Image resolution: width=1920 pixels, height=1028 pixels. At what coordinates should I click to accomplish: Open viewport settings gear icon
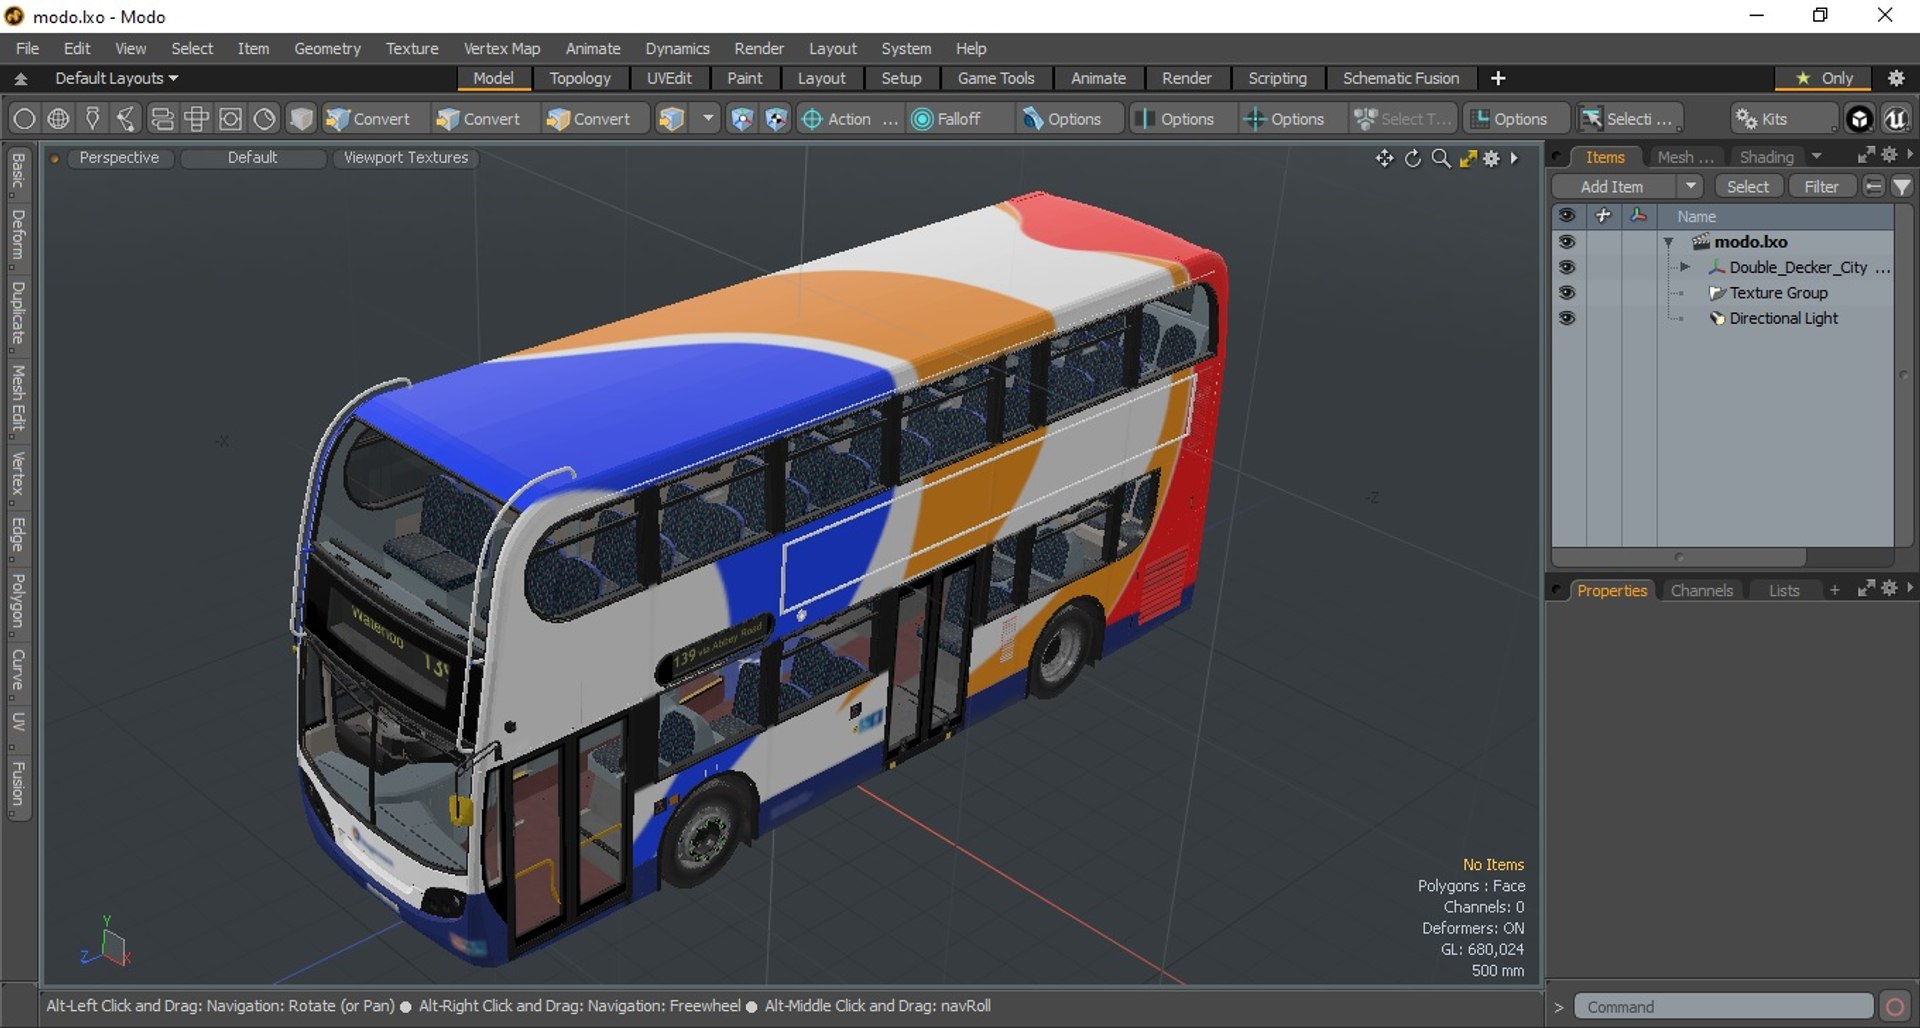tap(1492, 158)
